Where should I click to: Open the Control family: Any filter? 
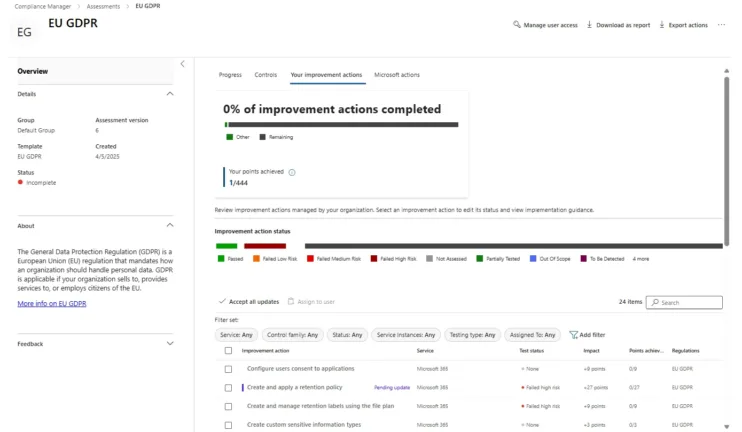click(x=292, y=335)
